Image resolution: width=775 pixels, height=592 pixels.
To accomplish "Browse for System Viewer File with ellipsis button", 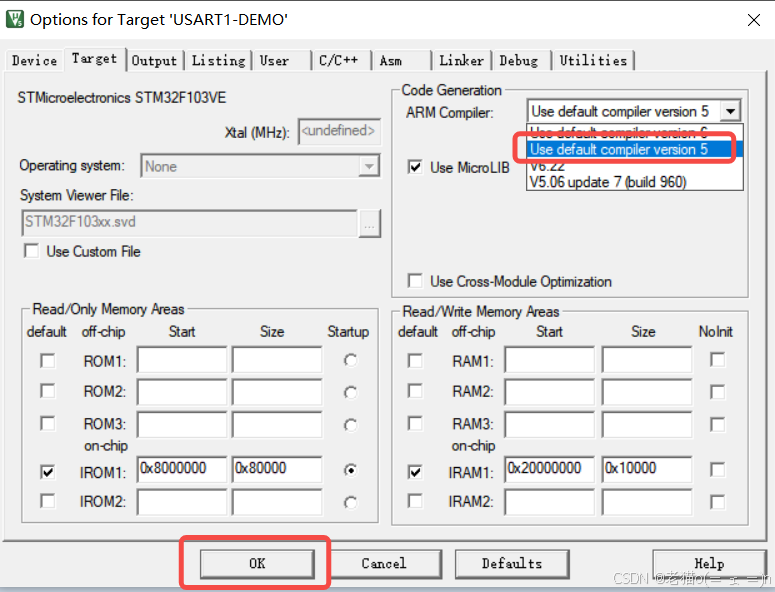I will [369, 223].
